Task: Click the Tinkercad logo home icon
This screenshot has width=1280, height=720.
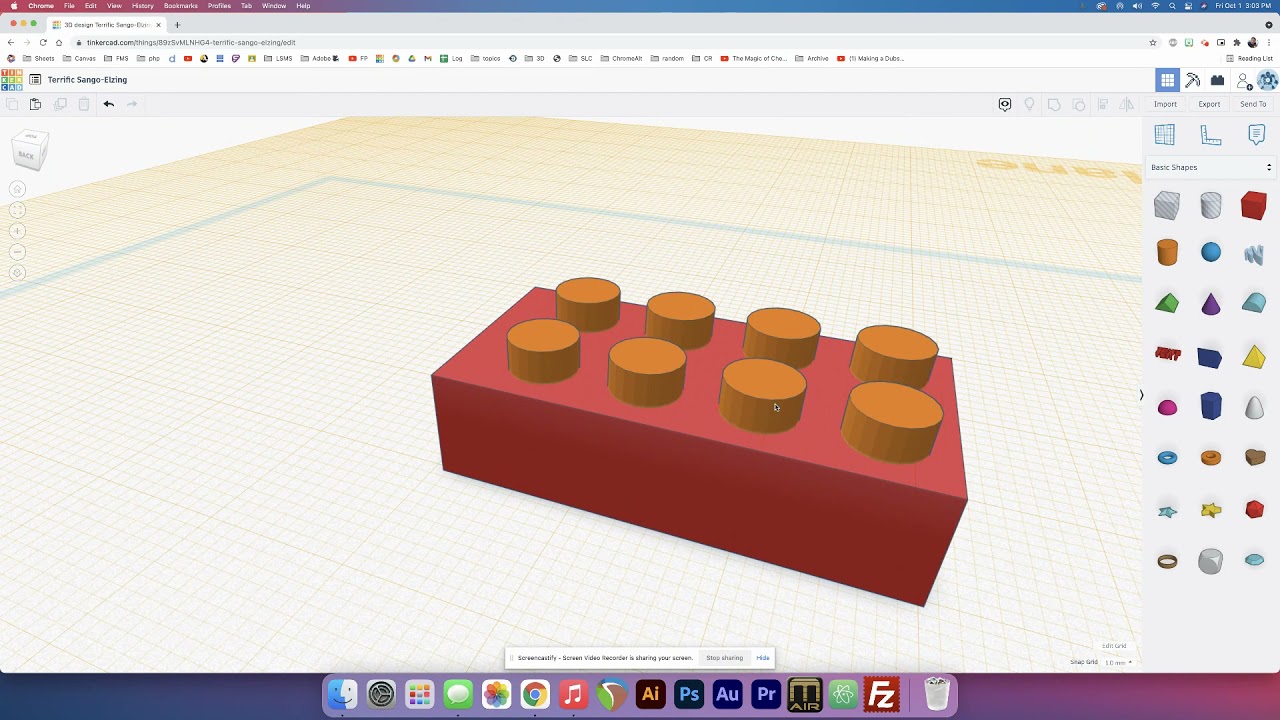Action: 12,80
